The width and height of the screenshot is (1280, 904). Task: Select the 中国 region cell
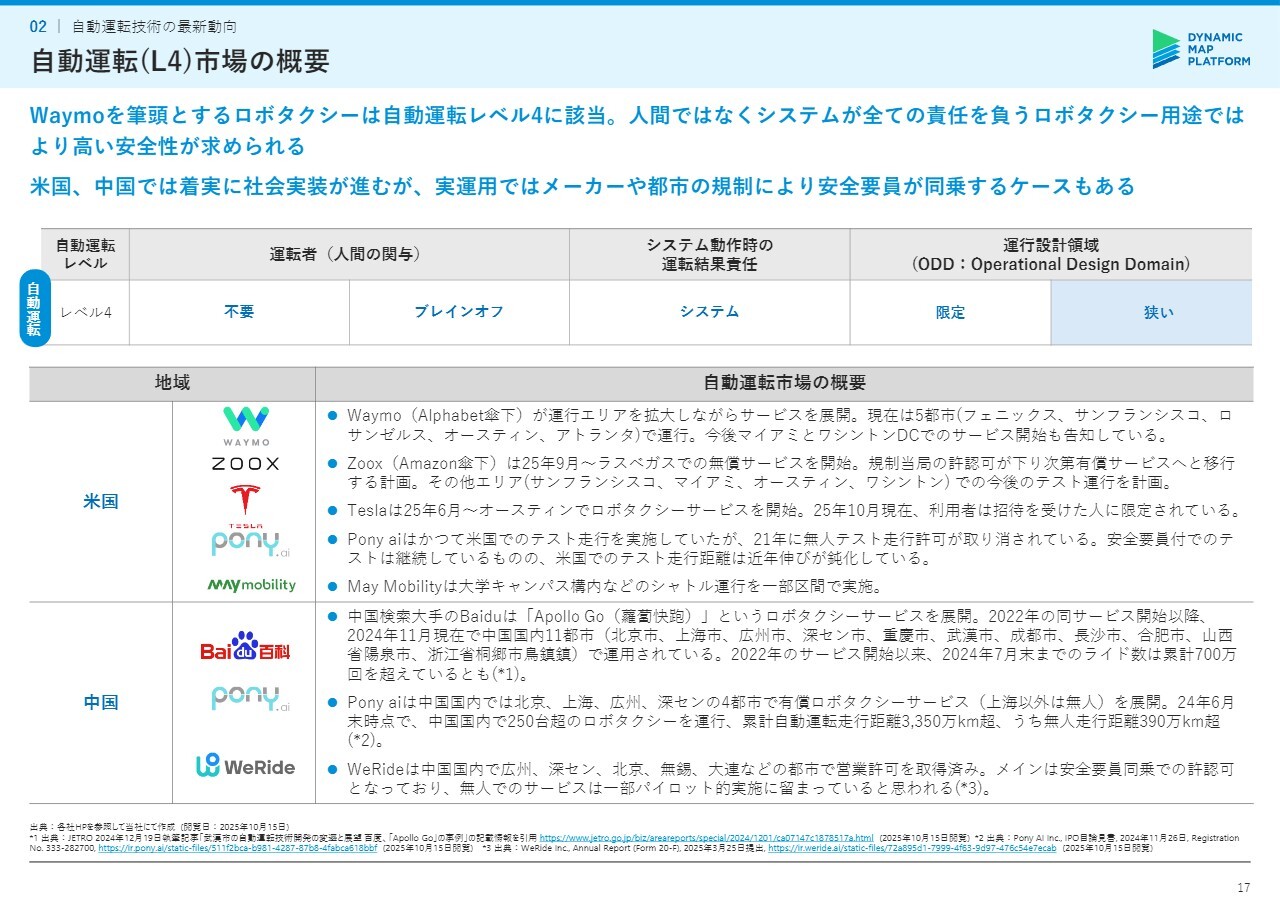click(101, 703)
